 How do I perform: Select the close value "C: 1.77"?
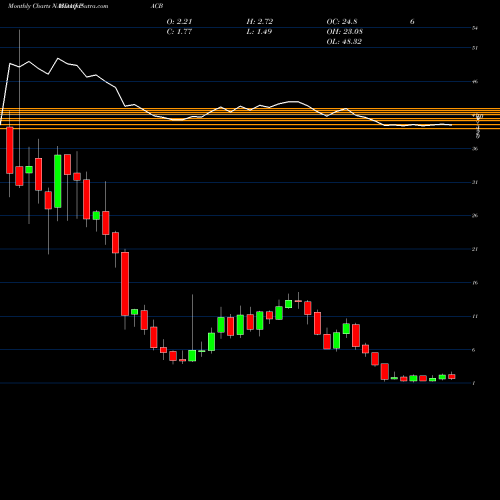pos(179,32)
